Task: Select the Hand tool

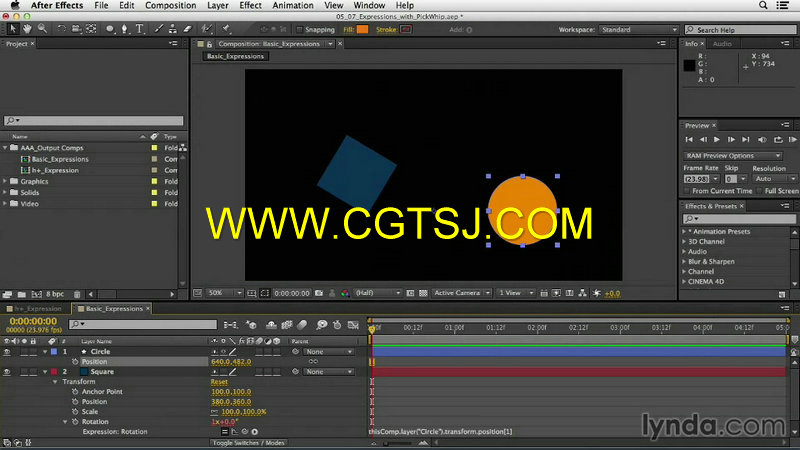Action: pyautogui.click(x=27, y=29)
